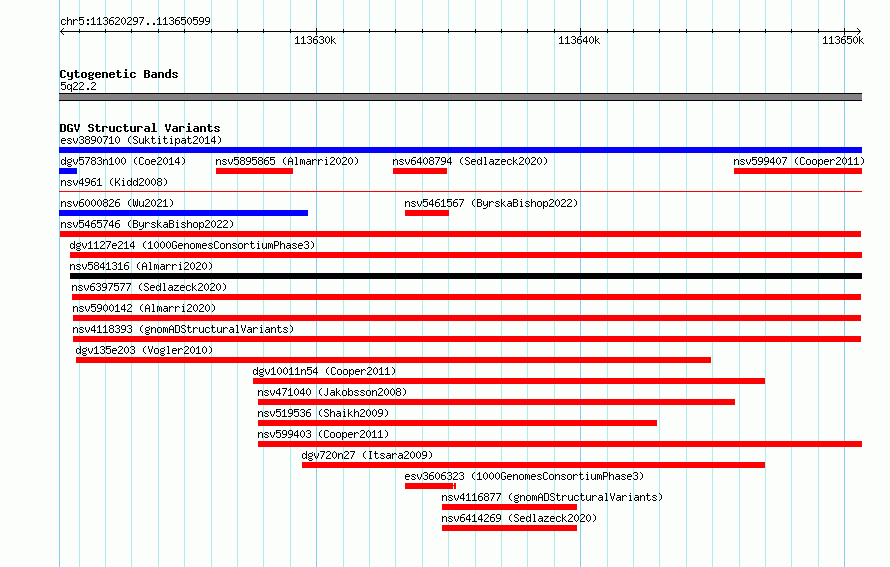
Task: Open dgv135e203 (Vogler2010) variant label
Action: (x=144, y=350)
